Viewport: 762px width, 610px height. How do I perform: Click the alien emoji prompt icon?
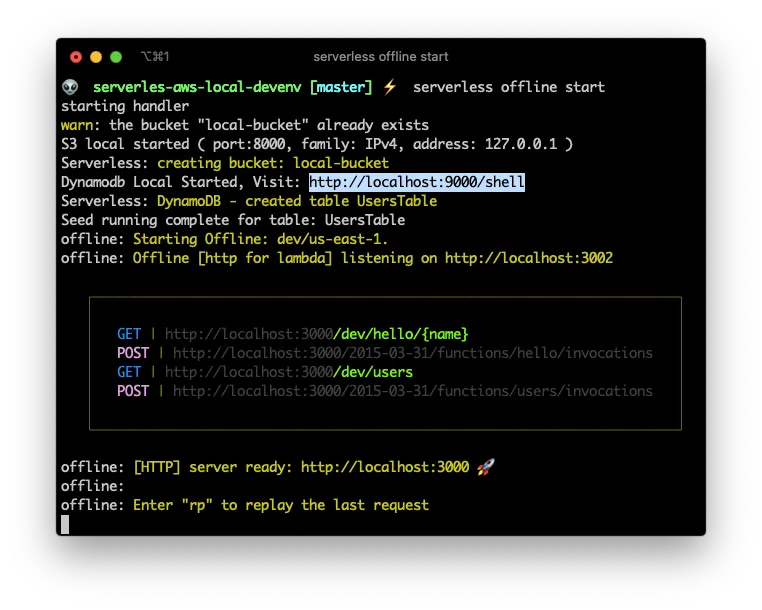[70, 87]
